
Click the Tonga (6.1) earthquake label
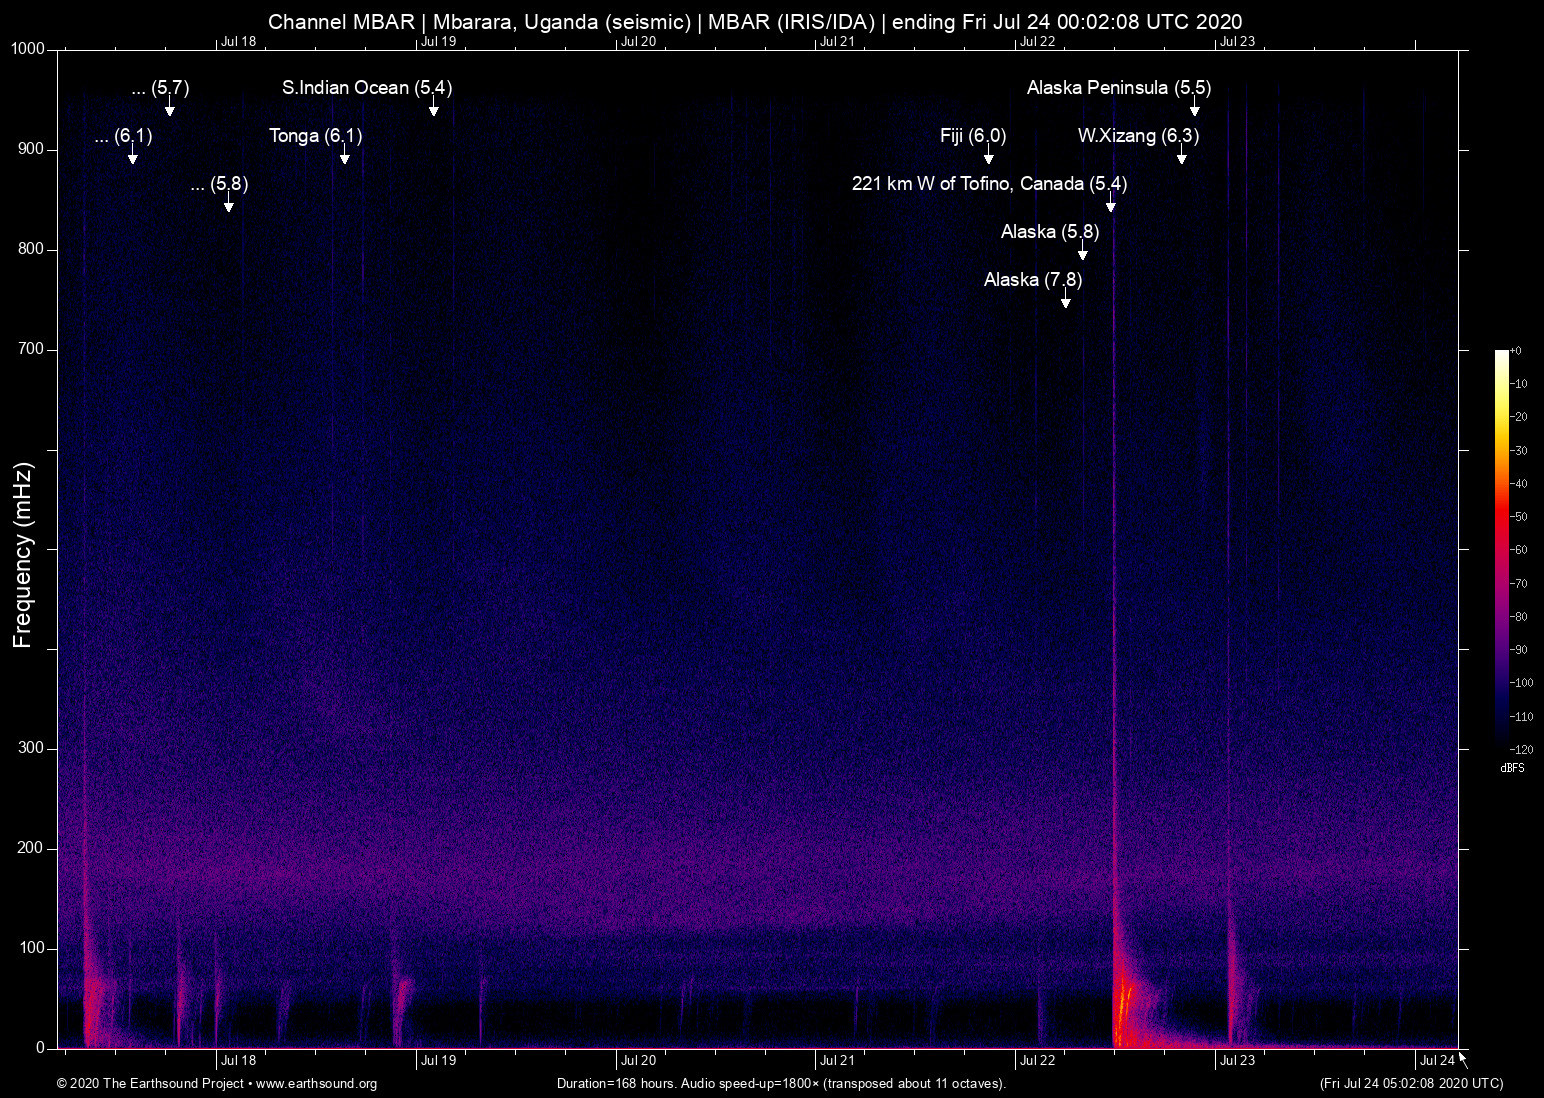coord(316,136)
